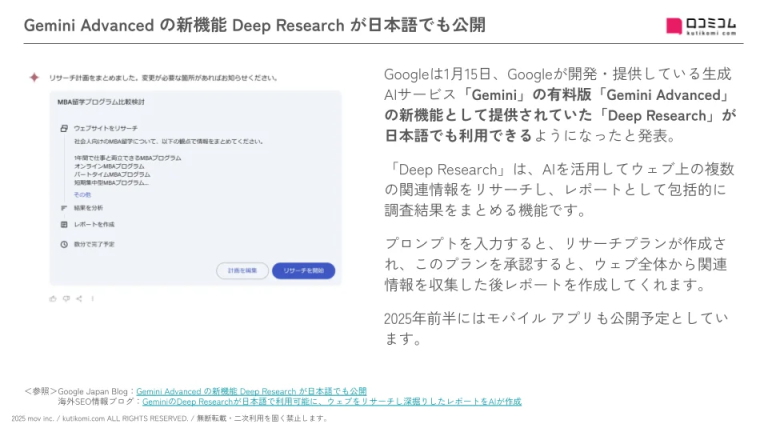Open the Google Japan Blog reference link

point(251,390)
